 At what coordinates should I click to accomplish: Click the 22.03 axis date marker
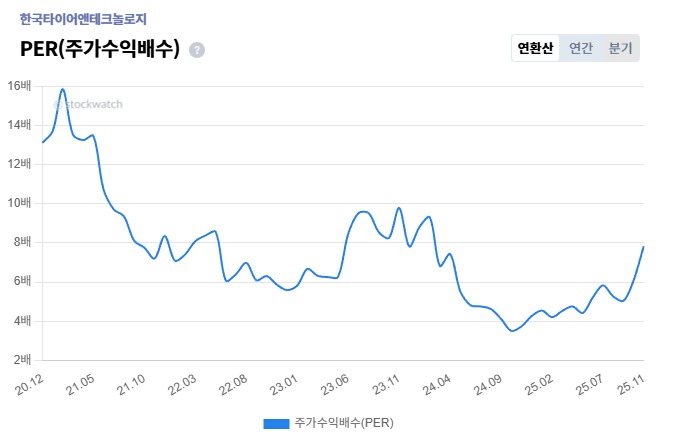coord(183,384)
